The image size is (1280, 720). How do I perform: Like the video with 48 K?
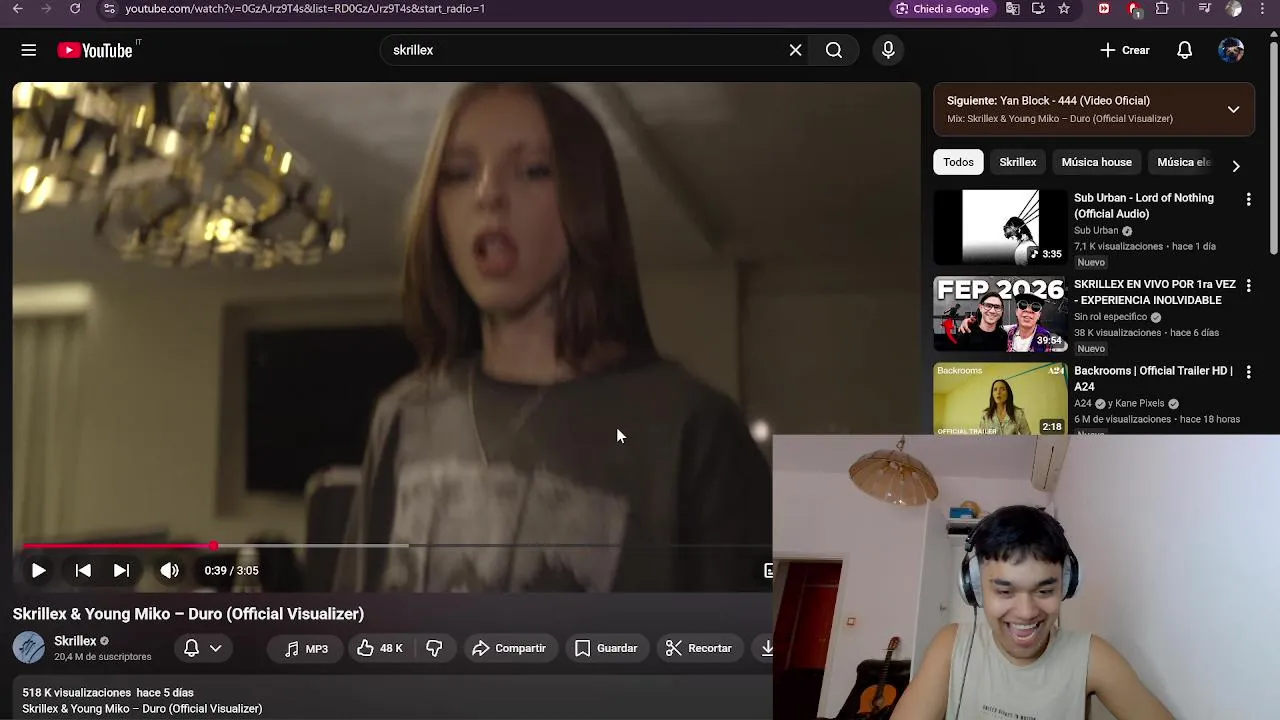coord(380,648)
